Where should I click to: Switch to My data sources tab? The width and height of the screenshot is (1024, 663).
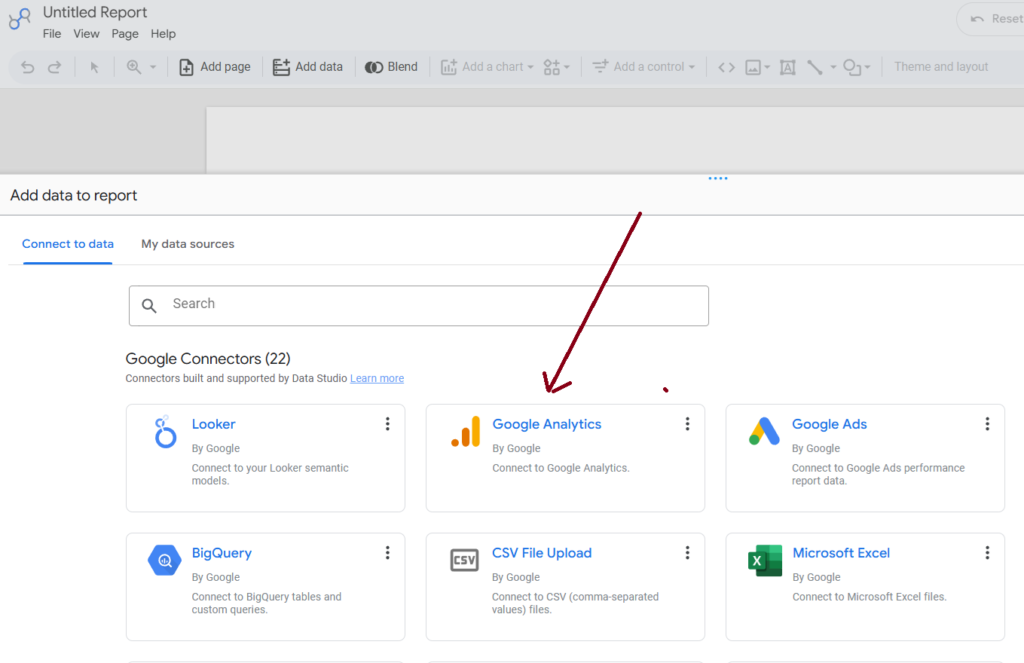187,244
